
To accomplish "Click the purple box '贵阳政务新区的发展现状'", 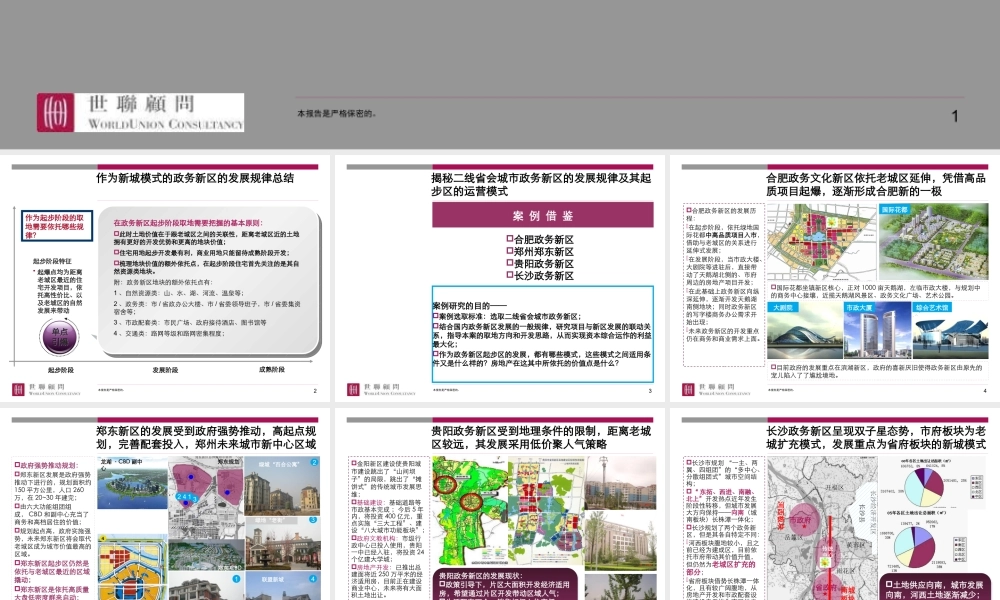I will tap(504, 584).
